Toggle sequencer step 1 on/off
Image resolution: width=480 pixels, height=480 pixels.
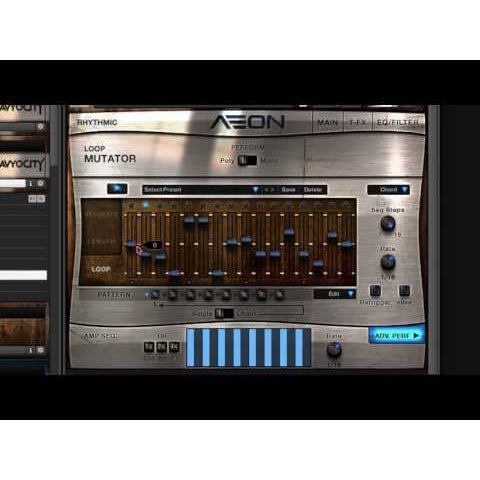coord(131,206)
